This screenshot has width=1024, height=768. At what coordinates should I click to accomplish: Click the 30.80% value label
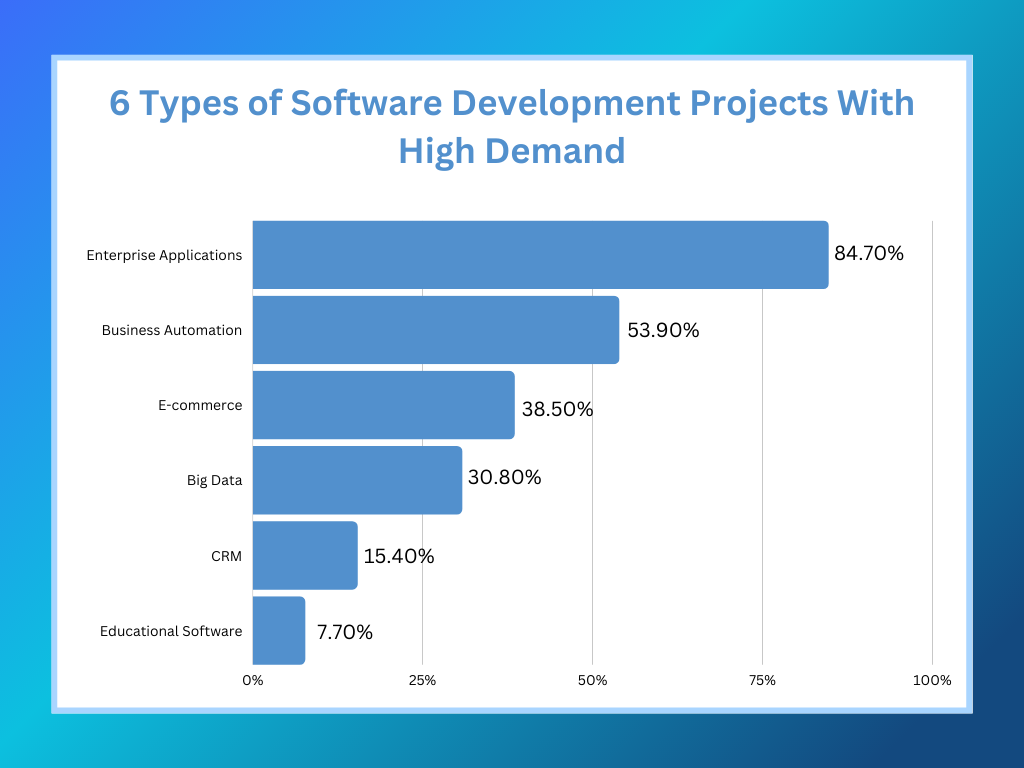(506, 478)
